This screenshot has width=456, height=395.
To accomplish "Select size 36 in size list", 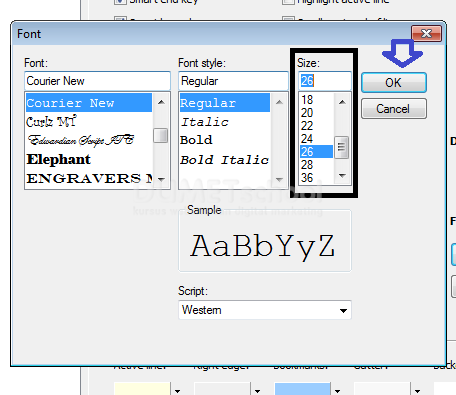I will point(316,178).
